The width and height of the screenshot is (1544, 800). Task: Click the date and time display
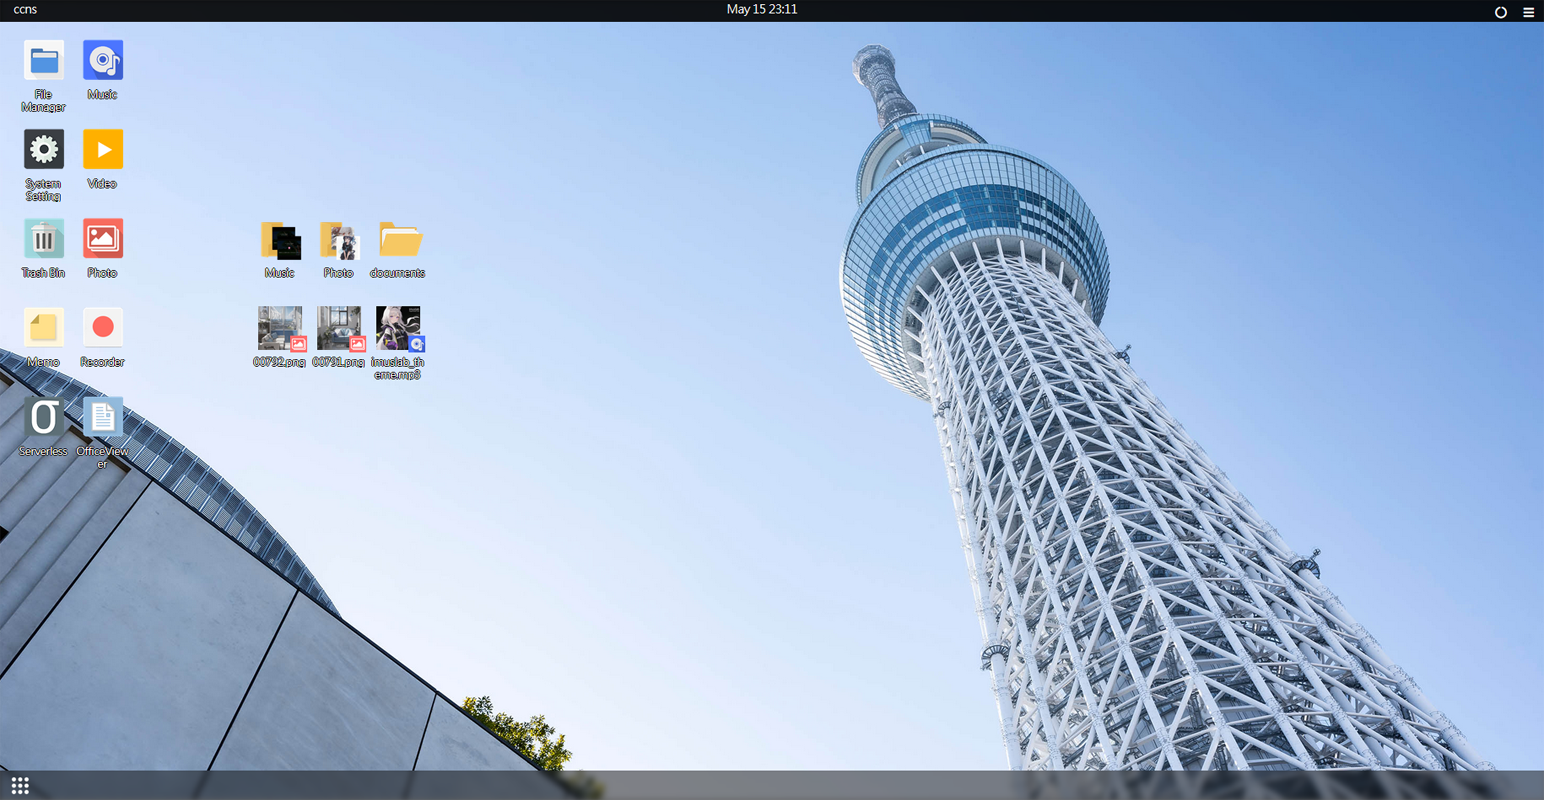click(x=762, y=10)
